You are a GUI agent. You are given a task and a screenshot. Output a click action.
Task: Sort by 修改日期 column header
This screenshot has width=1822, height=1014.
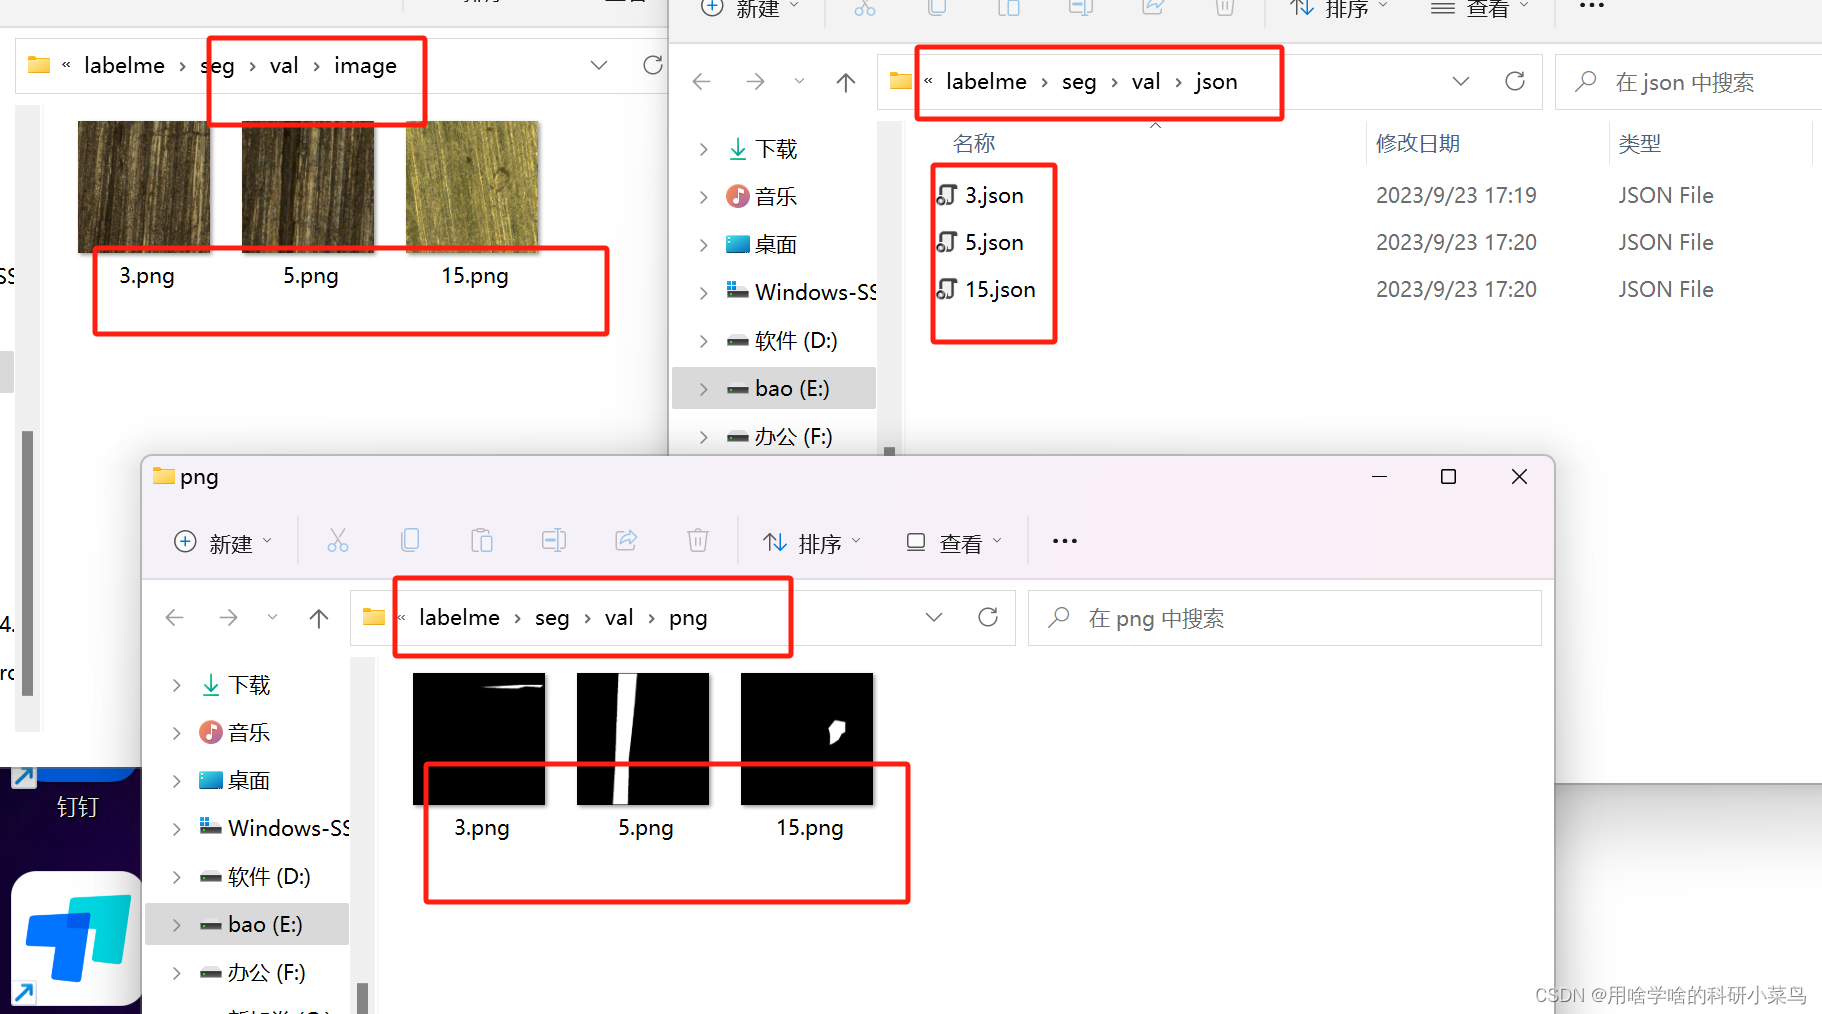pos(1418,144)
